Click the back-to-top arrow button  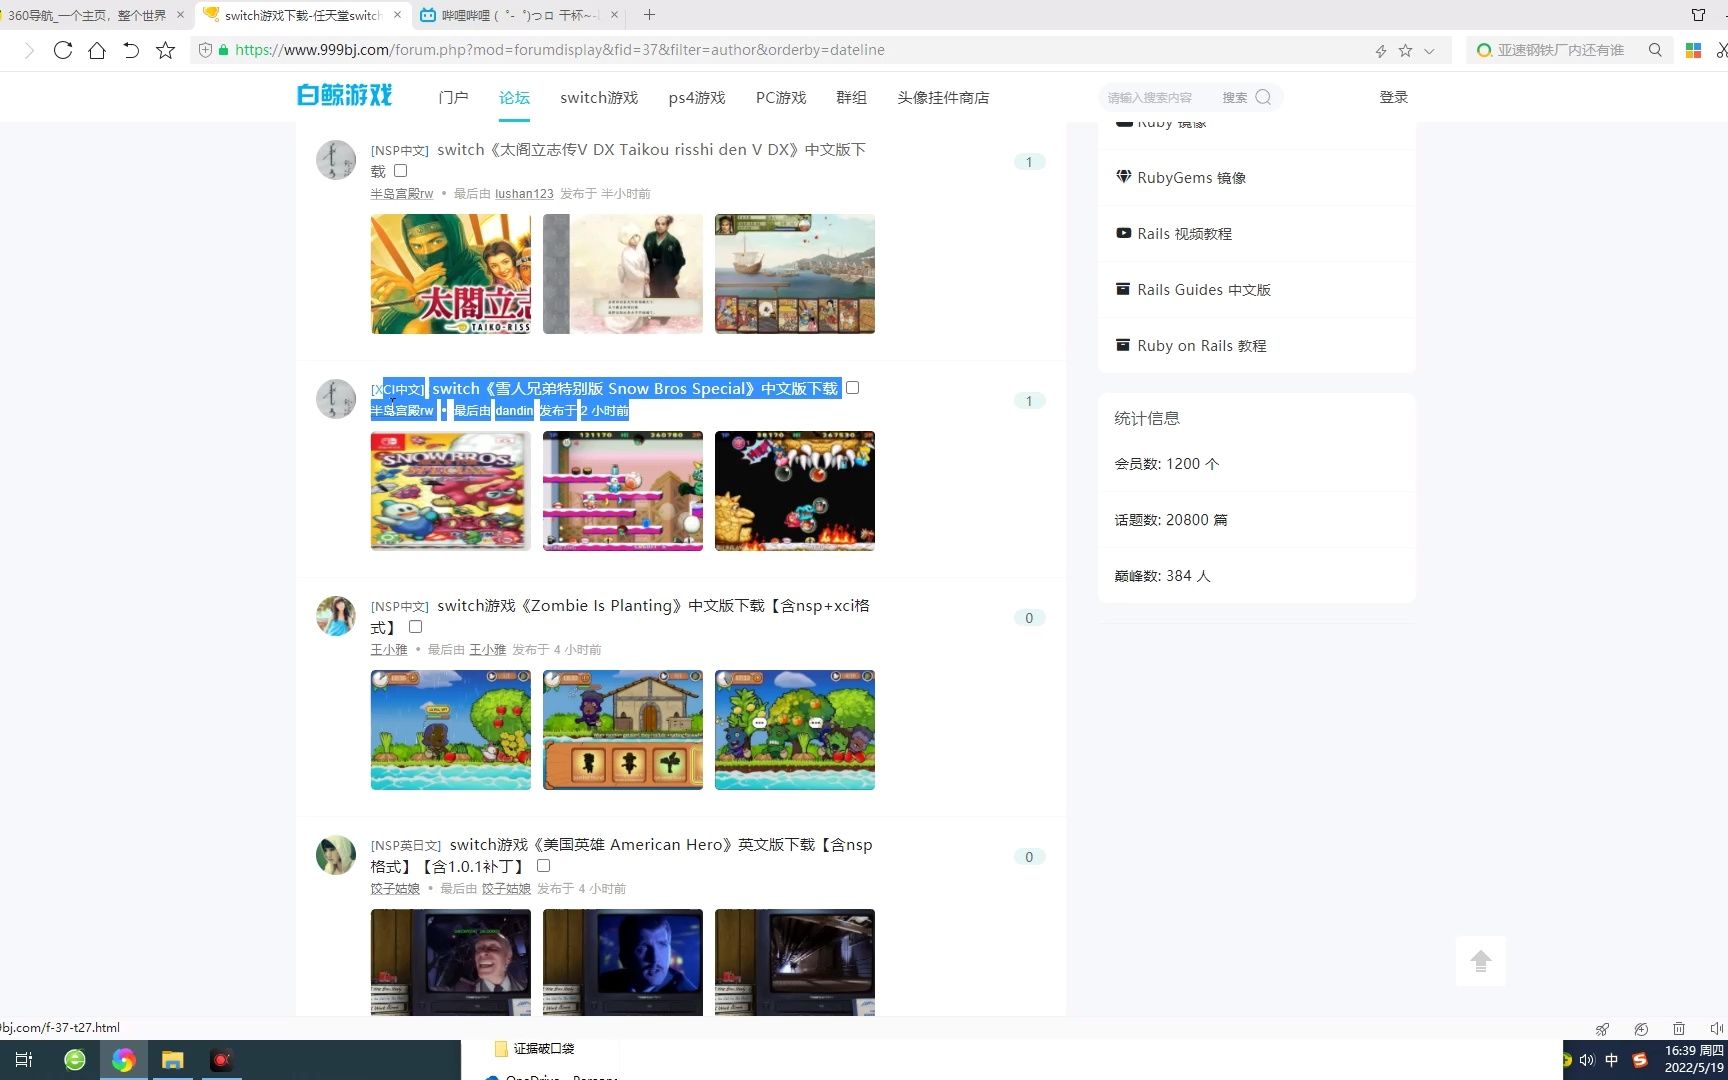[1481, 961]
